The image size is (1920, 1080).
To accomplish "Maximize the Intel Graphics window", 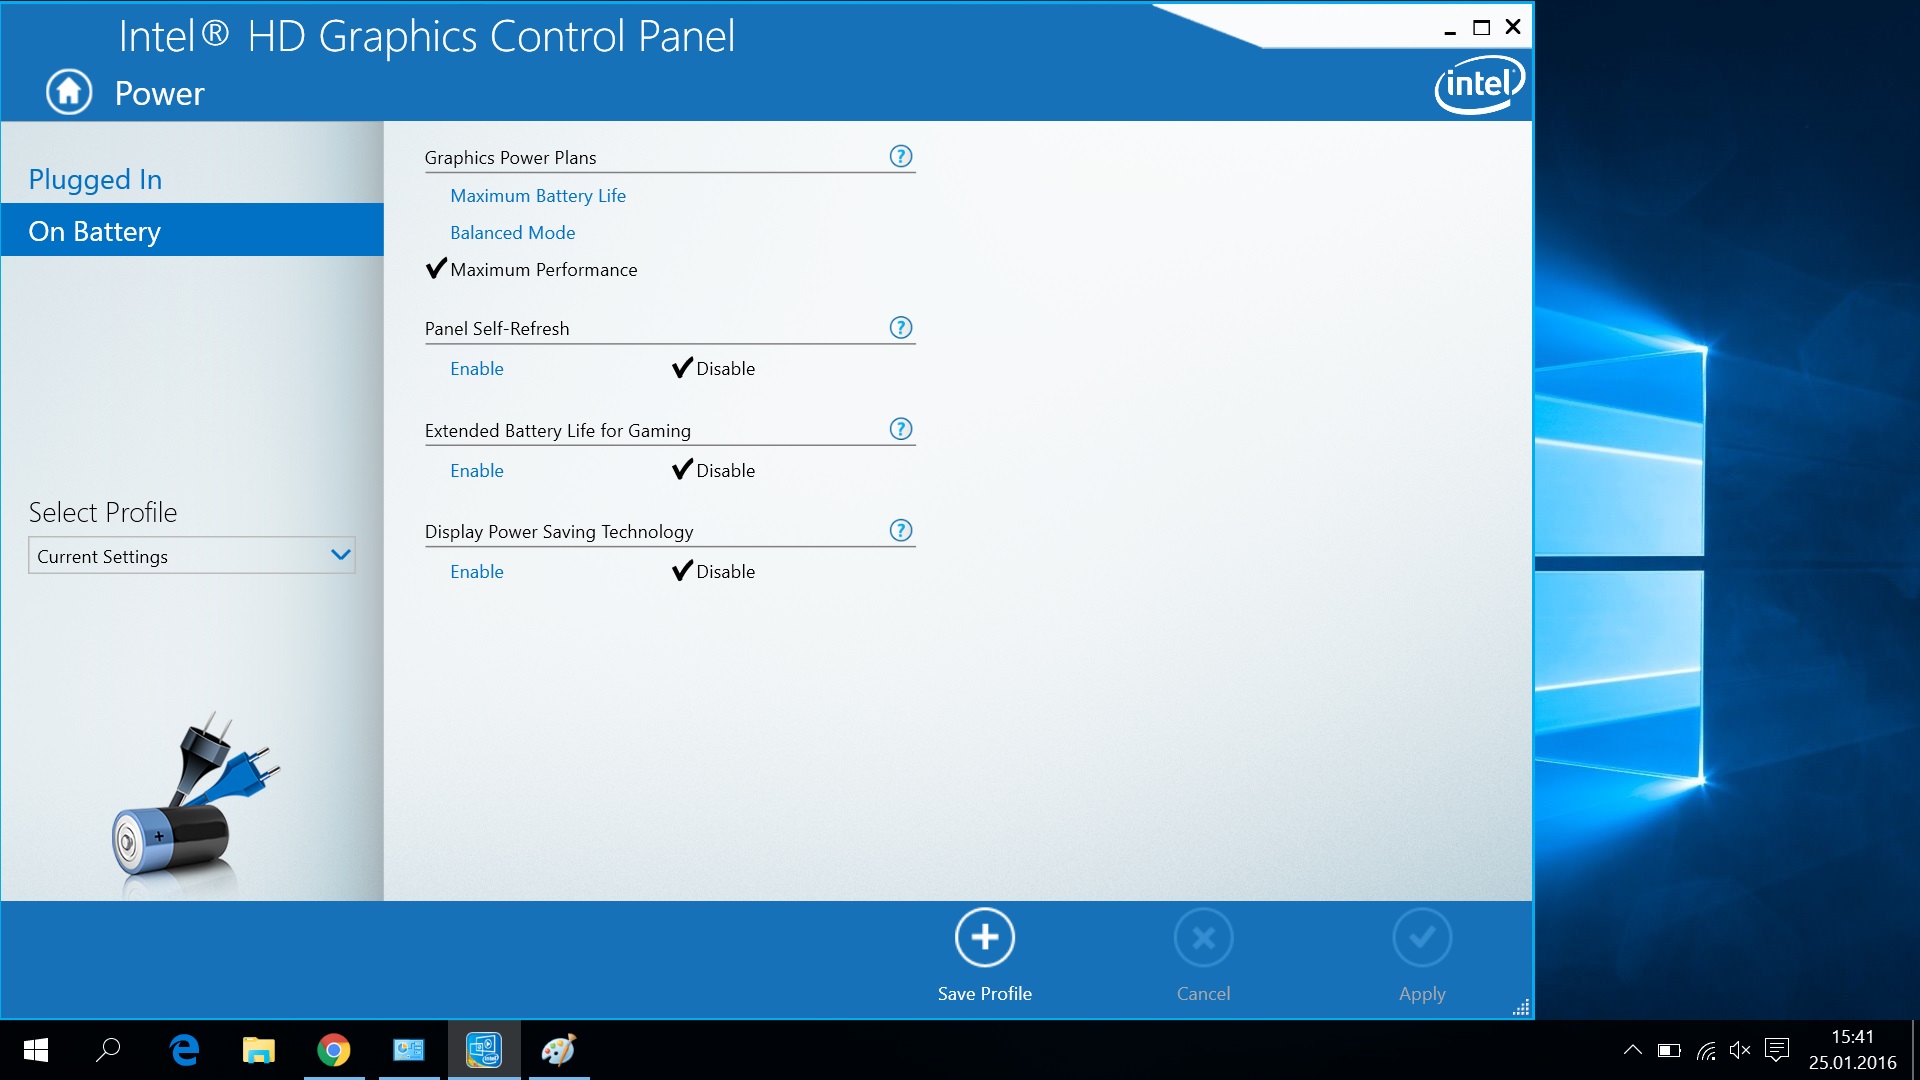I will coord(1482,28).
